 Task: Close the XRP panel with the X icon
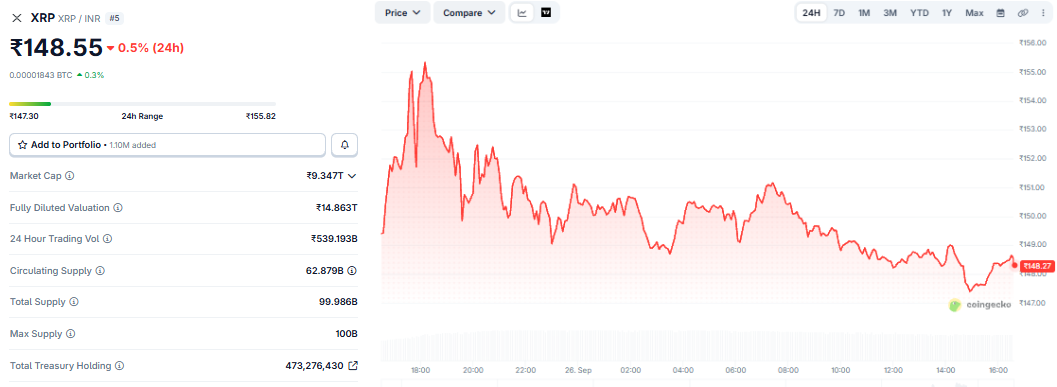tap(17, 18)
